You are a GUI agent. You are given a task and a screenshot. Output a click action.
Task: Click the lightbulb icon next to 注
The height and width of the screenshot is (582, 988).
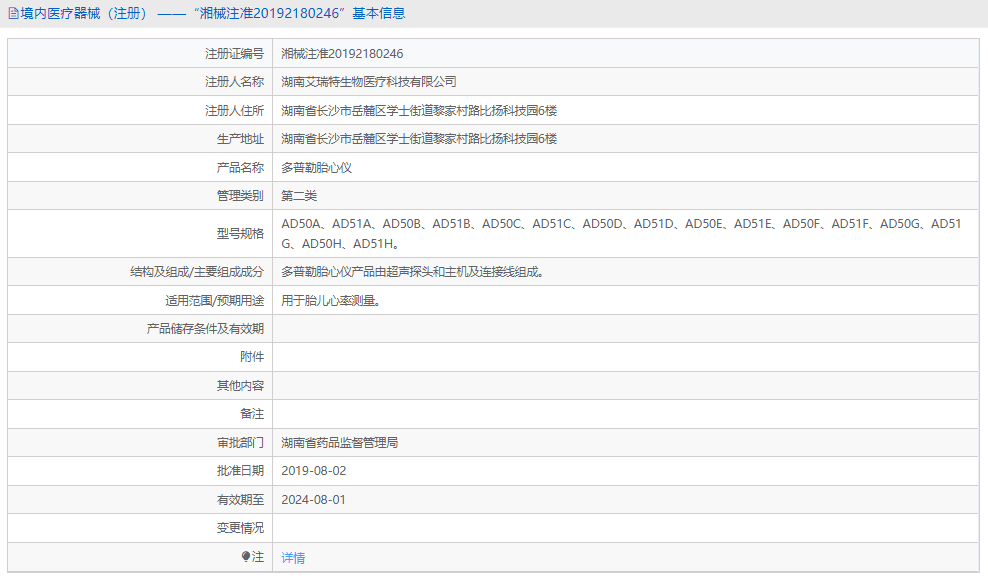click(246, 557)
